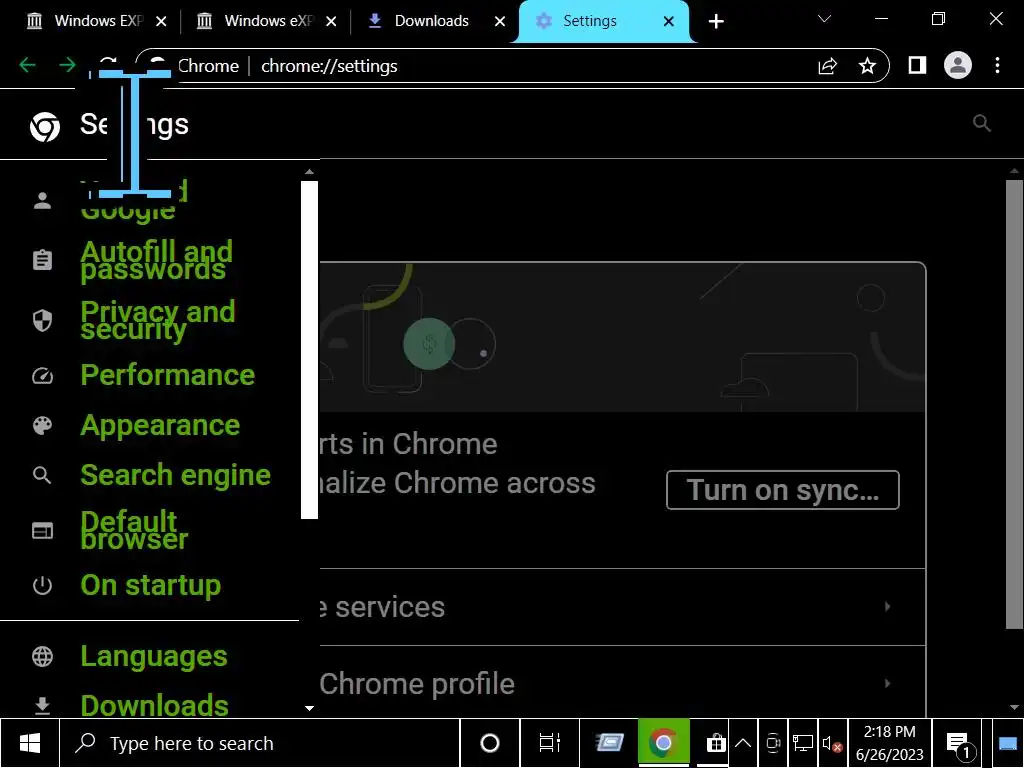
Task: Click the main page scrollbar thumb
Action: [x=1014, y=405]
